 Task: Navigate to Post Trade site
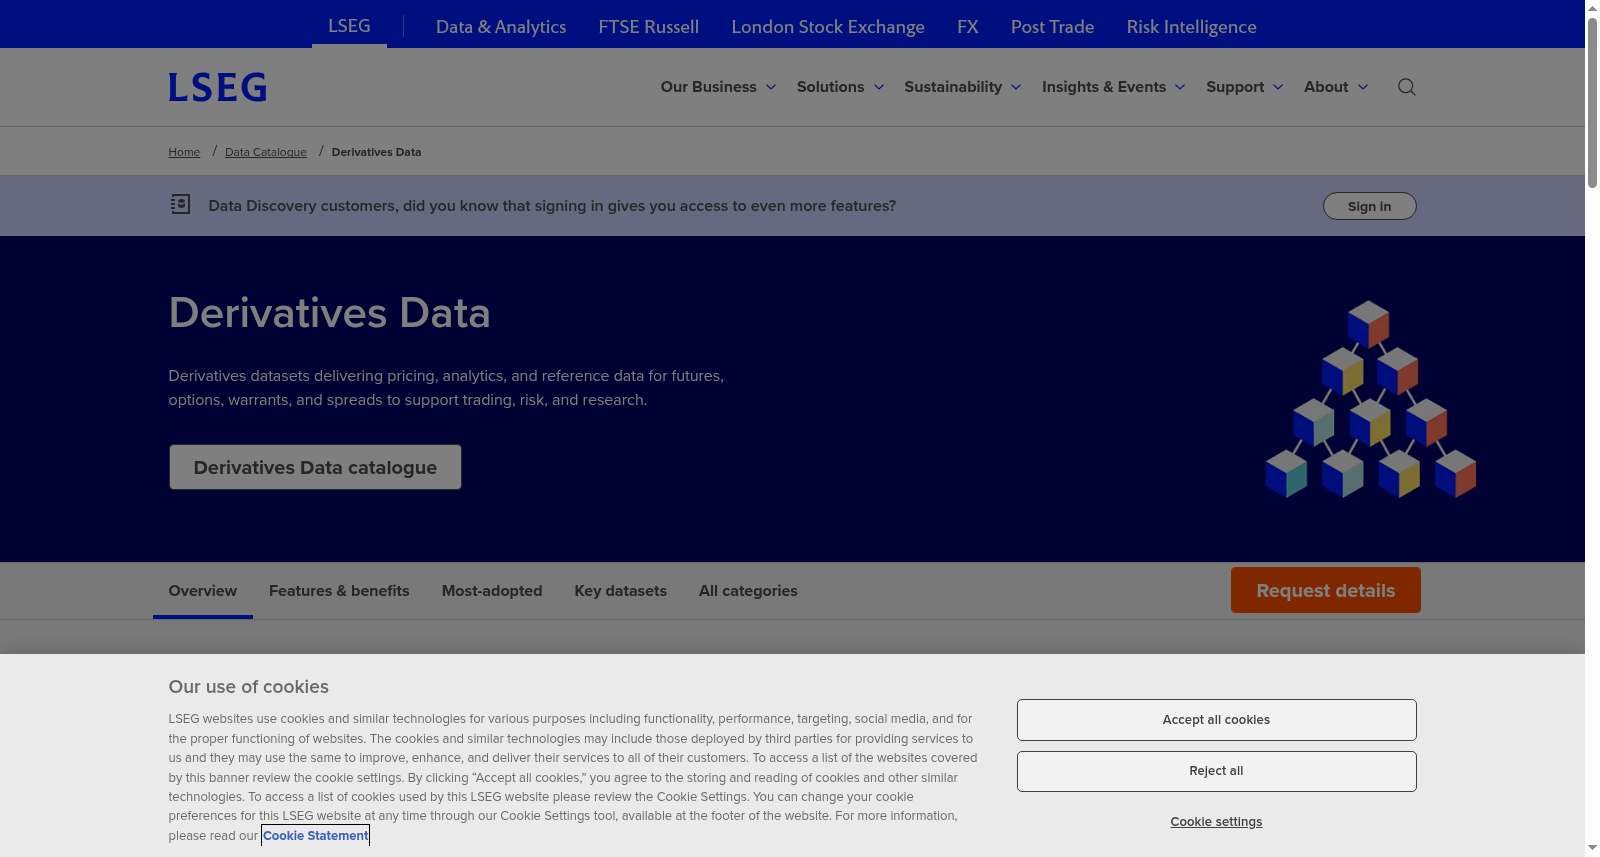point(1052,27)
